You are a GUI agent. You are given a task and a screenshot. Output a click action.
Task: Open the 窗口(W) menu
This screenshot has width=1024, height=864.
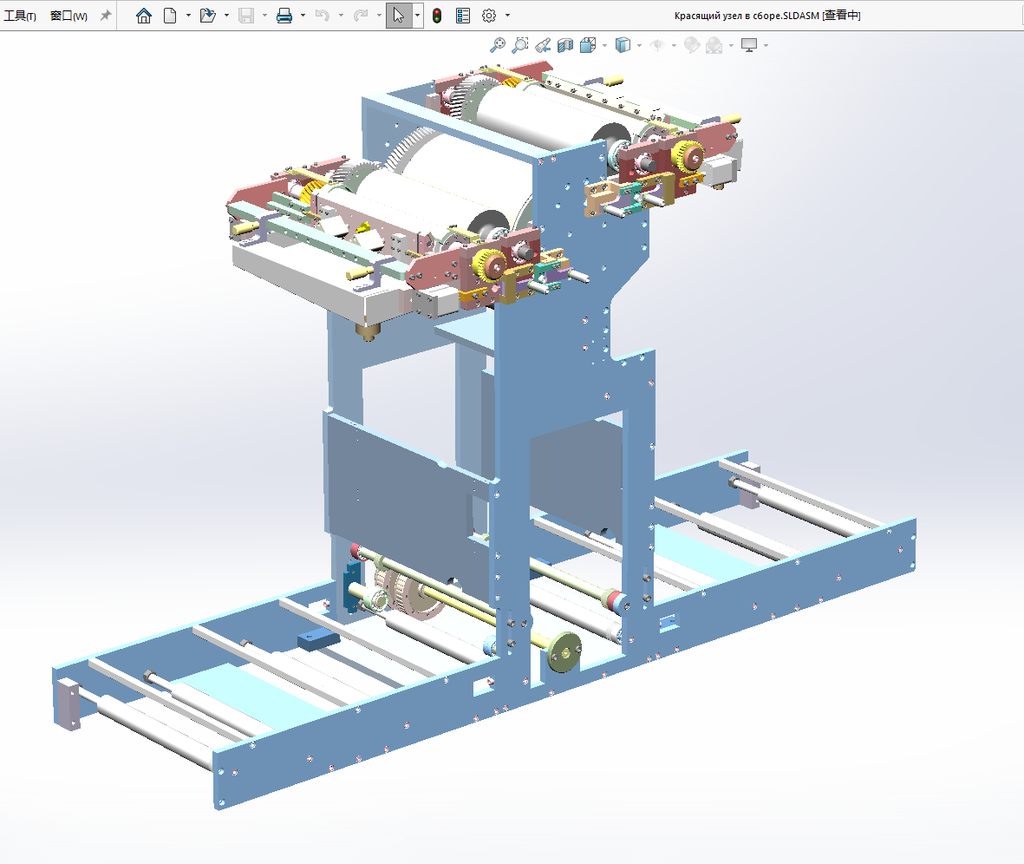(69, 16)
